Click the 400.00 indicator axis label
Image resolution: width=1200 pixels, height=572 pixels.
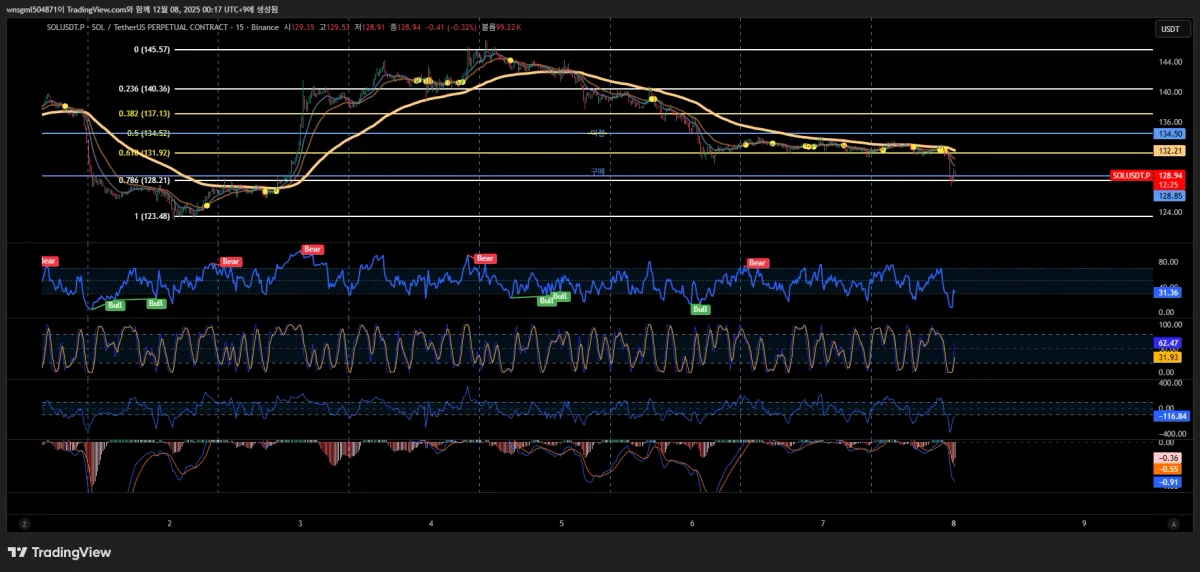pyautogui.click(x=1170, y=383)
